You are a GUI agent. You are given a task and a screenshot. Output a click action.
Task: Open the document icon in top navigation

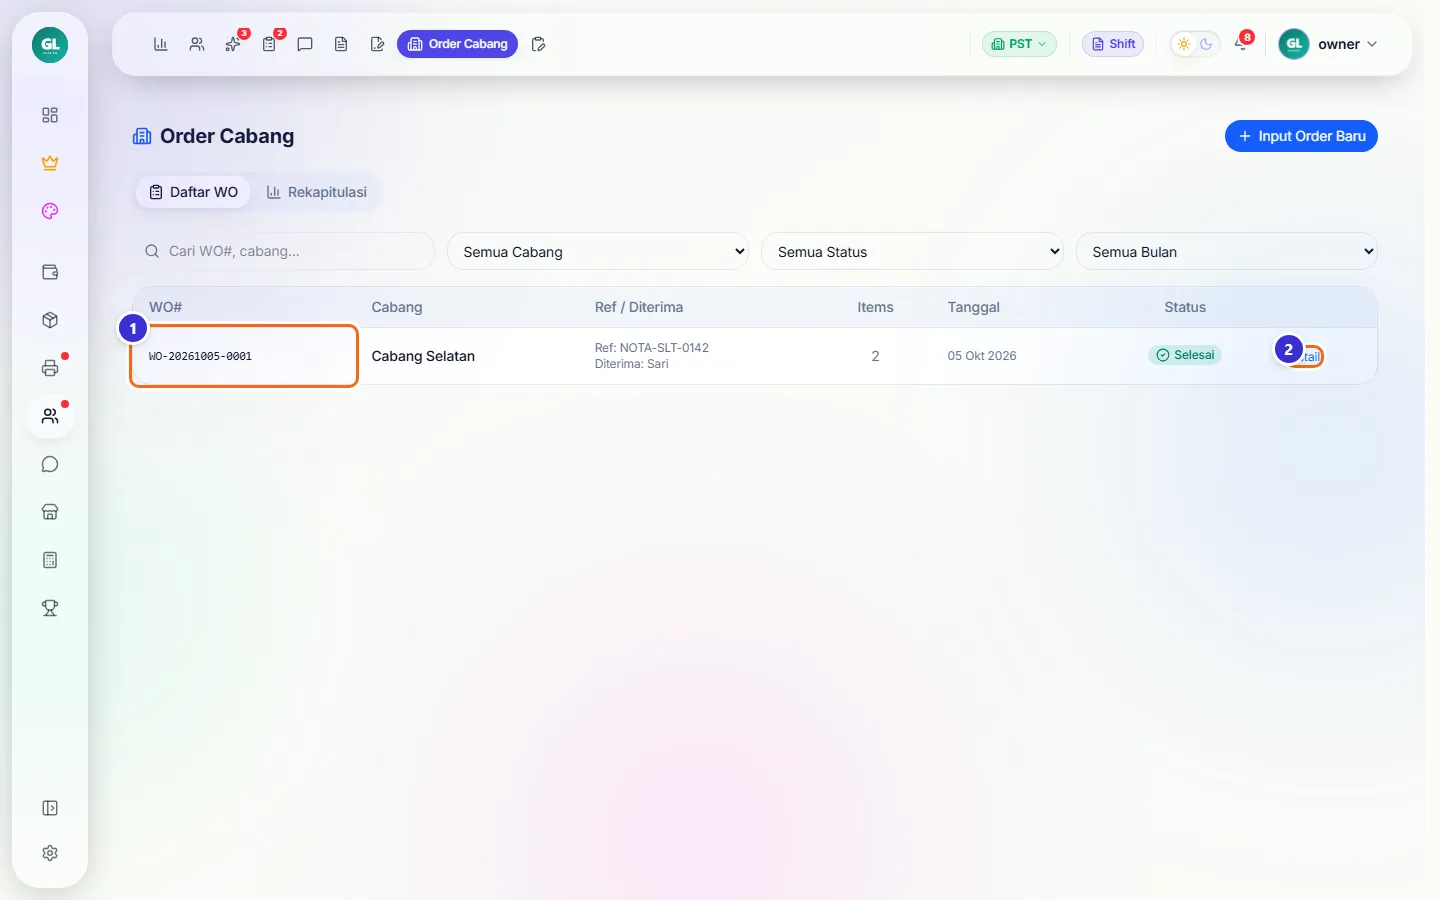341,44
